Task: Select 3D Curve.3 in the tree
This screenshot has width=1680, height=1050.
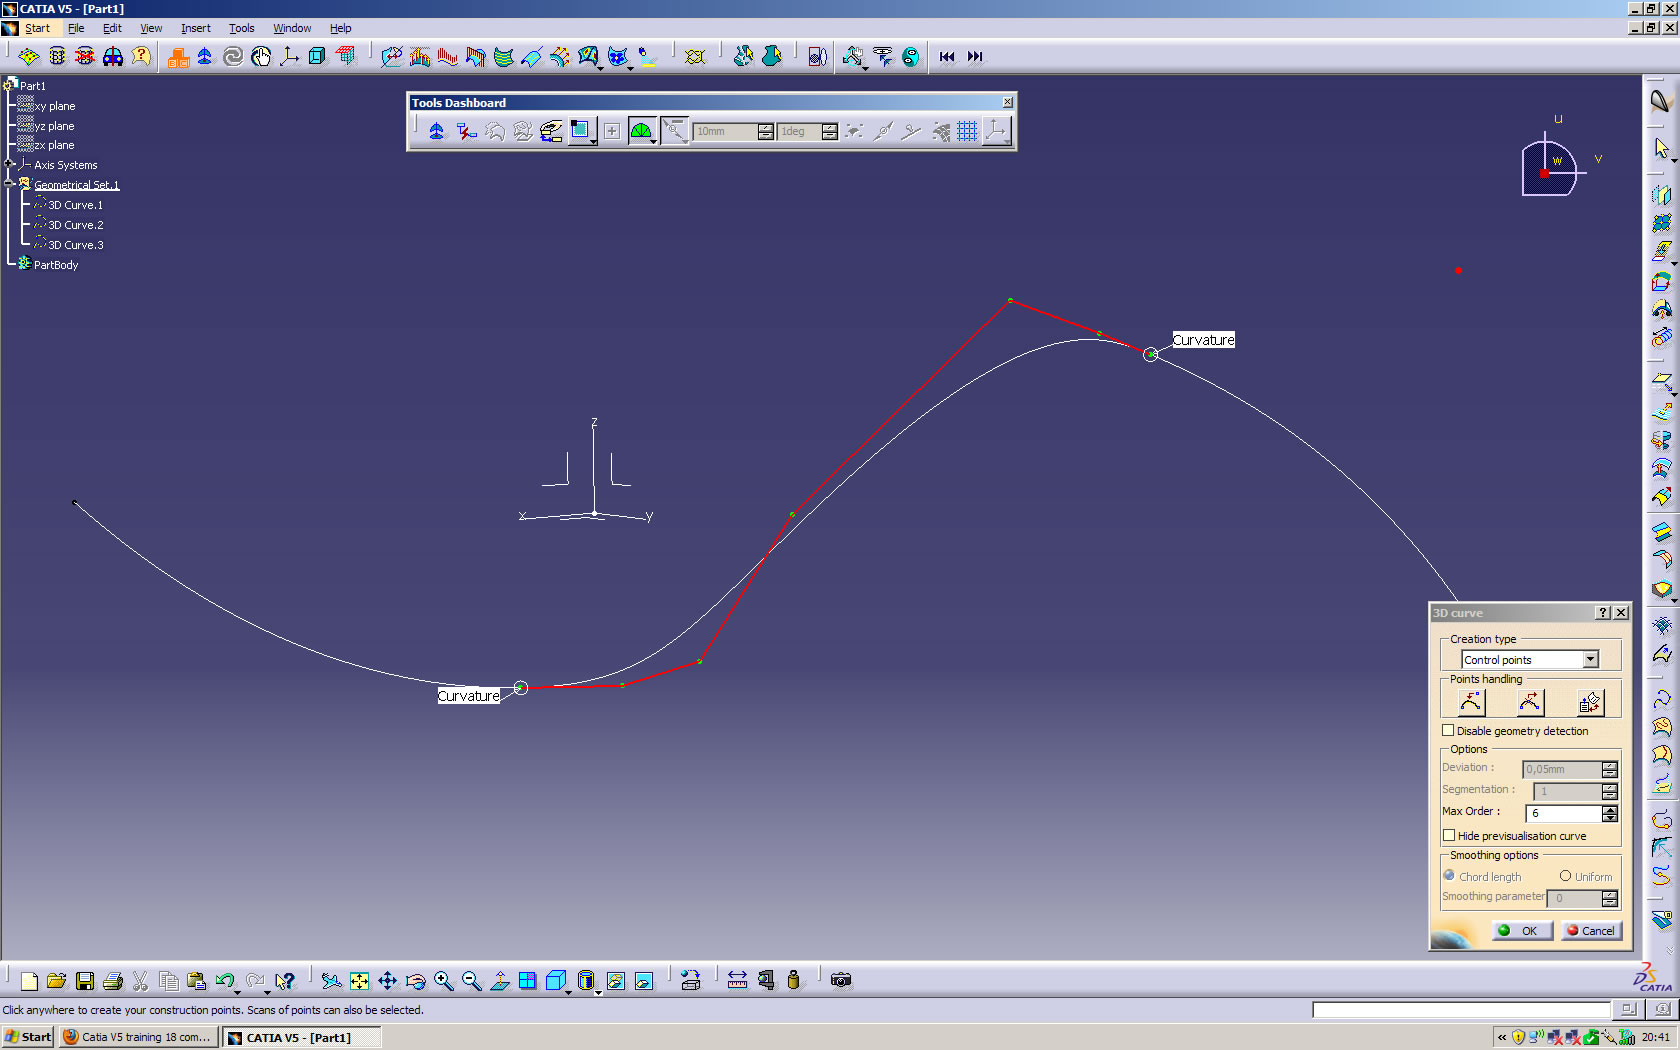Action: [x=75, y=245]
